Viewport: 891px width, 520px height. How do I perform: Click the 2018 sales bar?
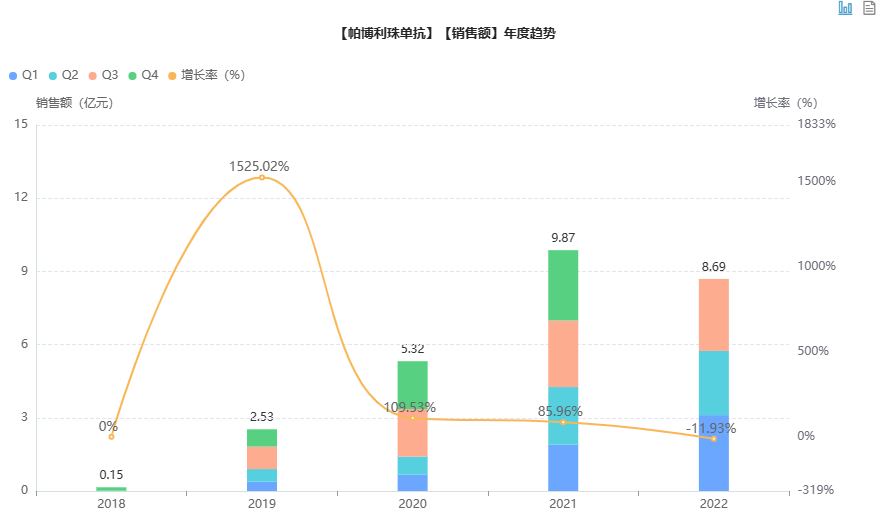pyautogui.click(x=111, y=488)
